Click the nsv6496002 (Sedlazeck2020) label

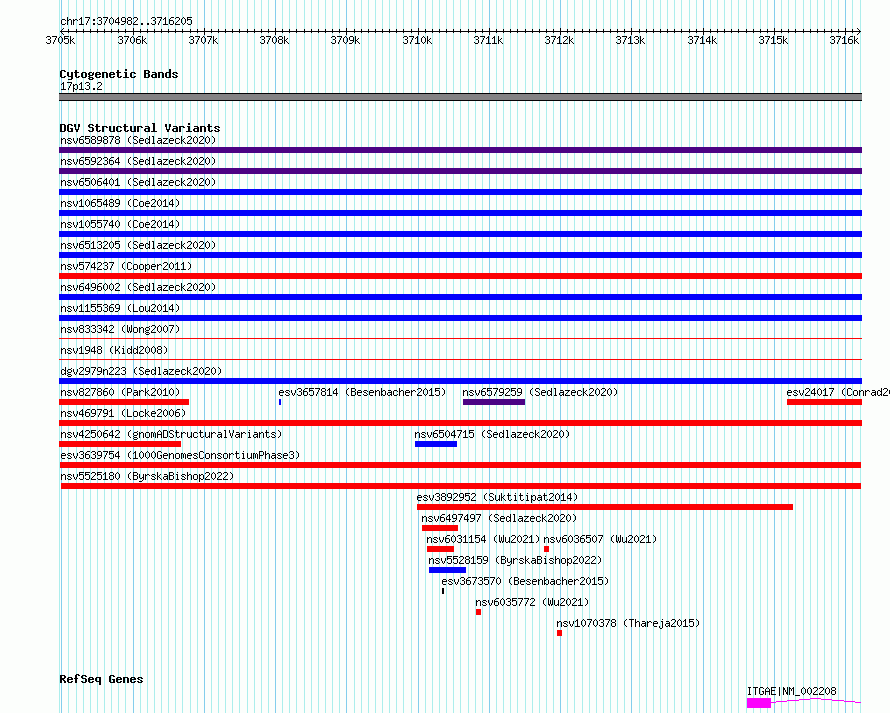coord(138,287)
